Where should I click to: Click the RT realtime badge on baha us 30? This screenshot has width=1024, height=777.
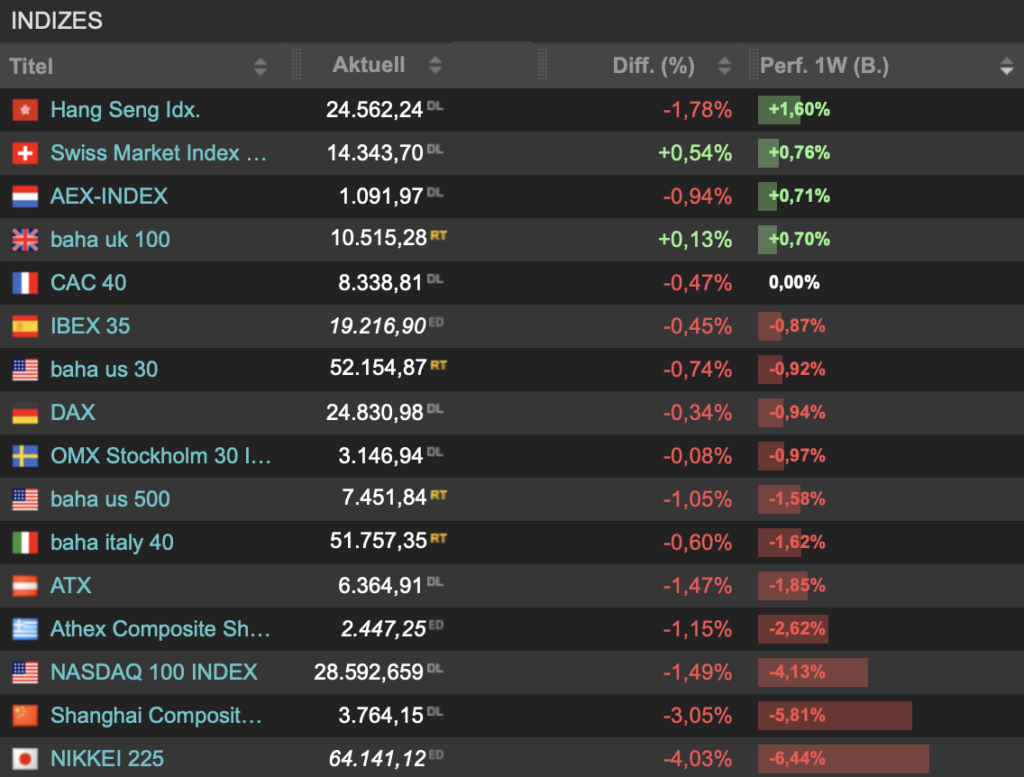click(438, 365)
